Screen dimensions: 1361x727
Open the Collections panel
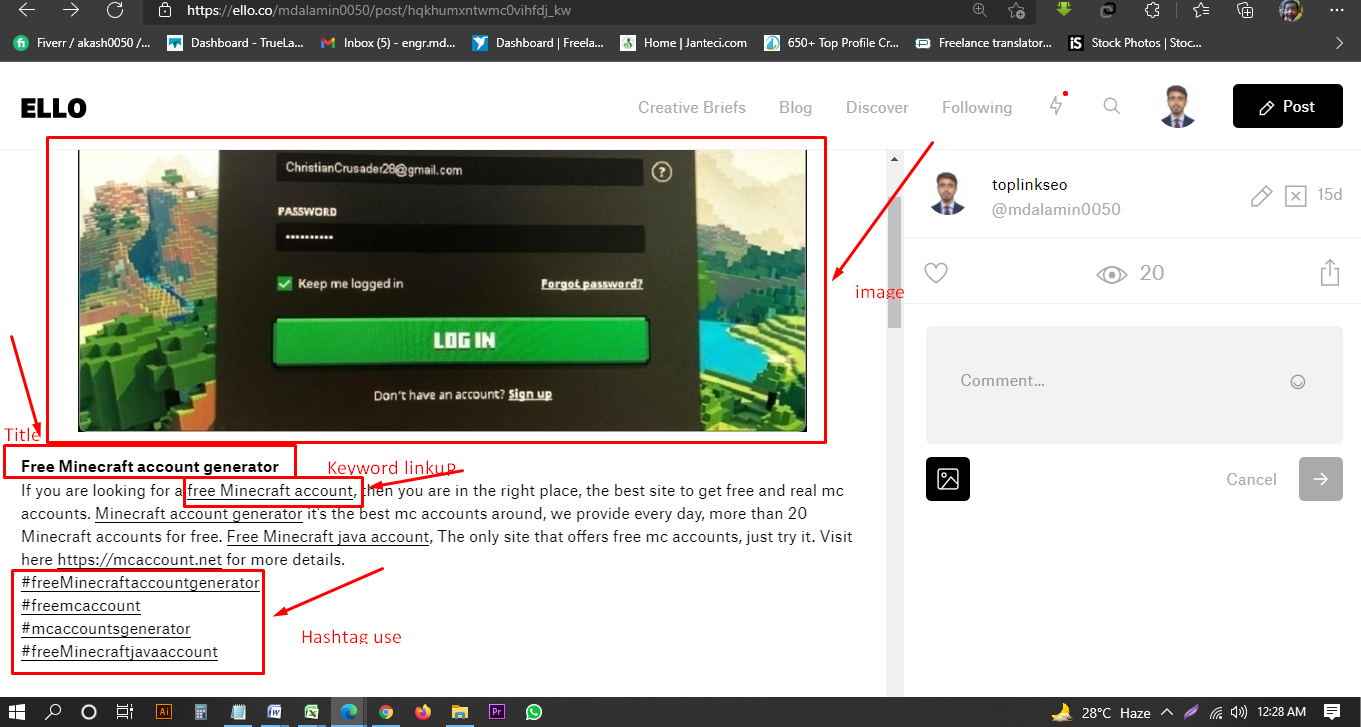(x=1245, y=10)
